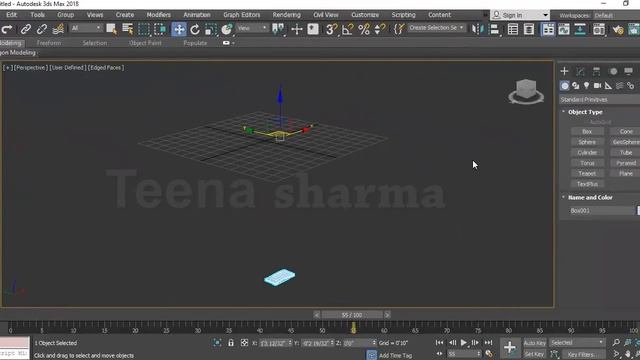Activate the Select and Move tool
Screen dimensions: 640x360
pyautogui.click(x=179, y=29)
